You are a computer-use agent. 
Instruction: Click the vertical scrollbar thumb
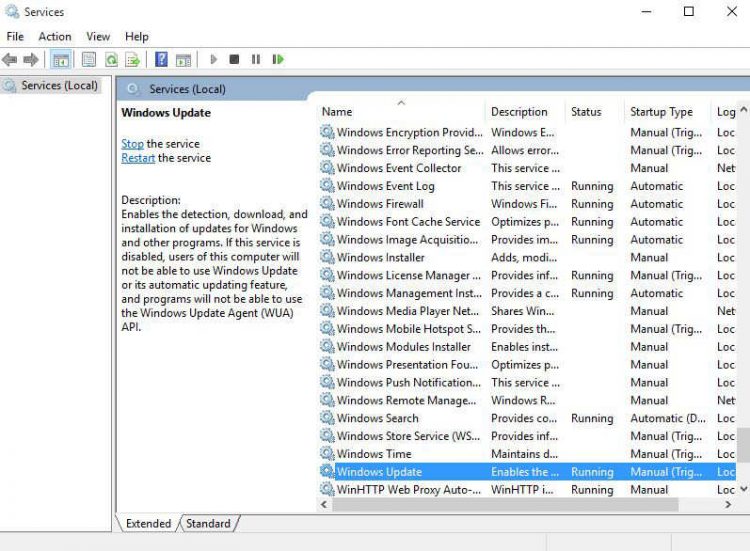744,445
